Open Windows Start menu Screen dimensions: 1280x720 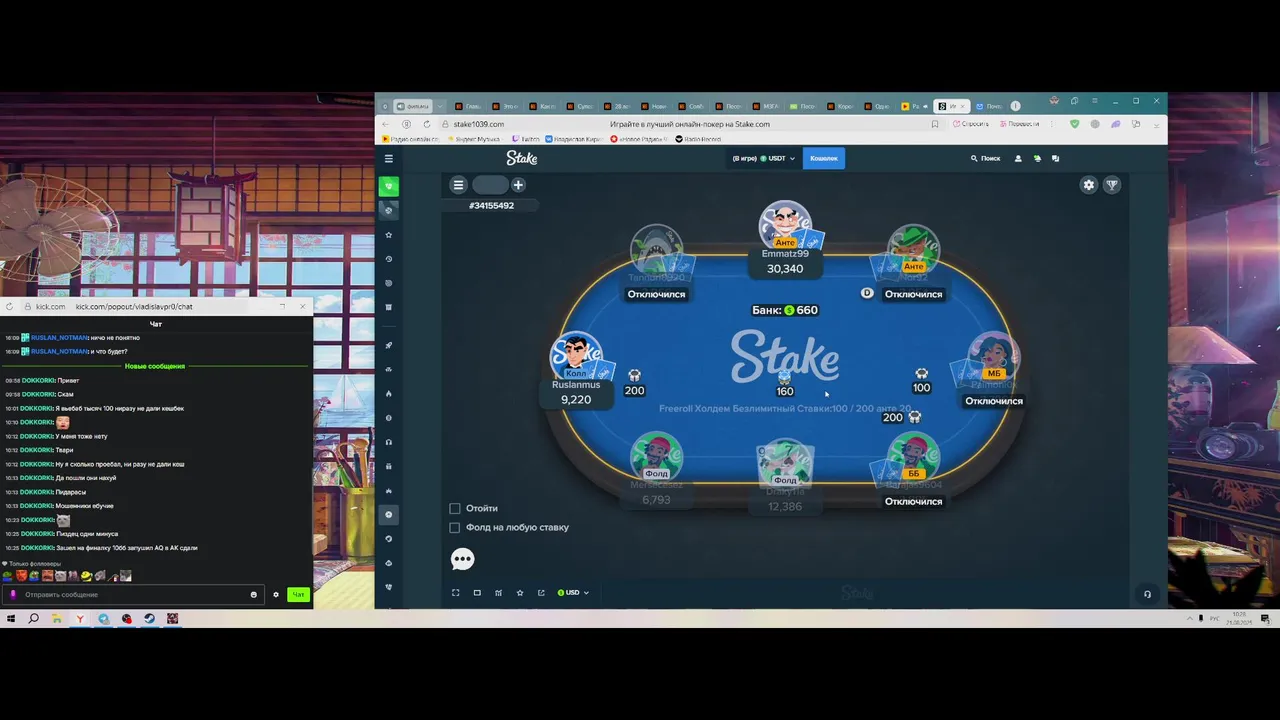(x=11, y=619)
